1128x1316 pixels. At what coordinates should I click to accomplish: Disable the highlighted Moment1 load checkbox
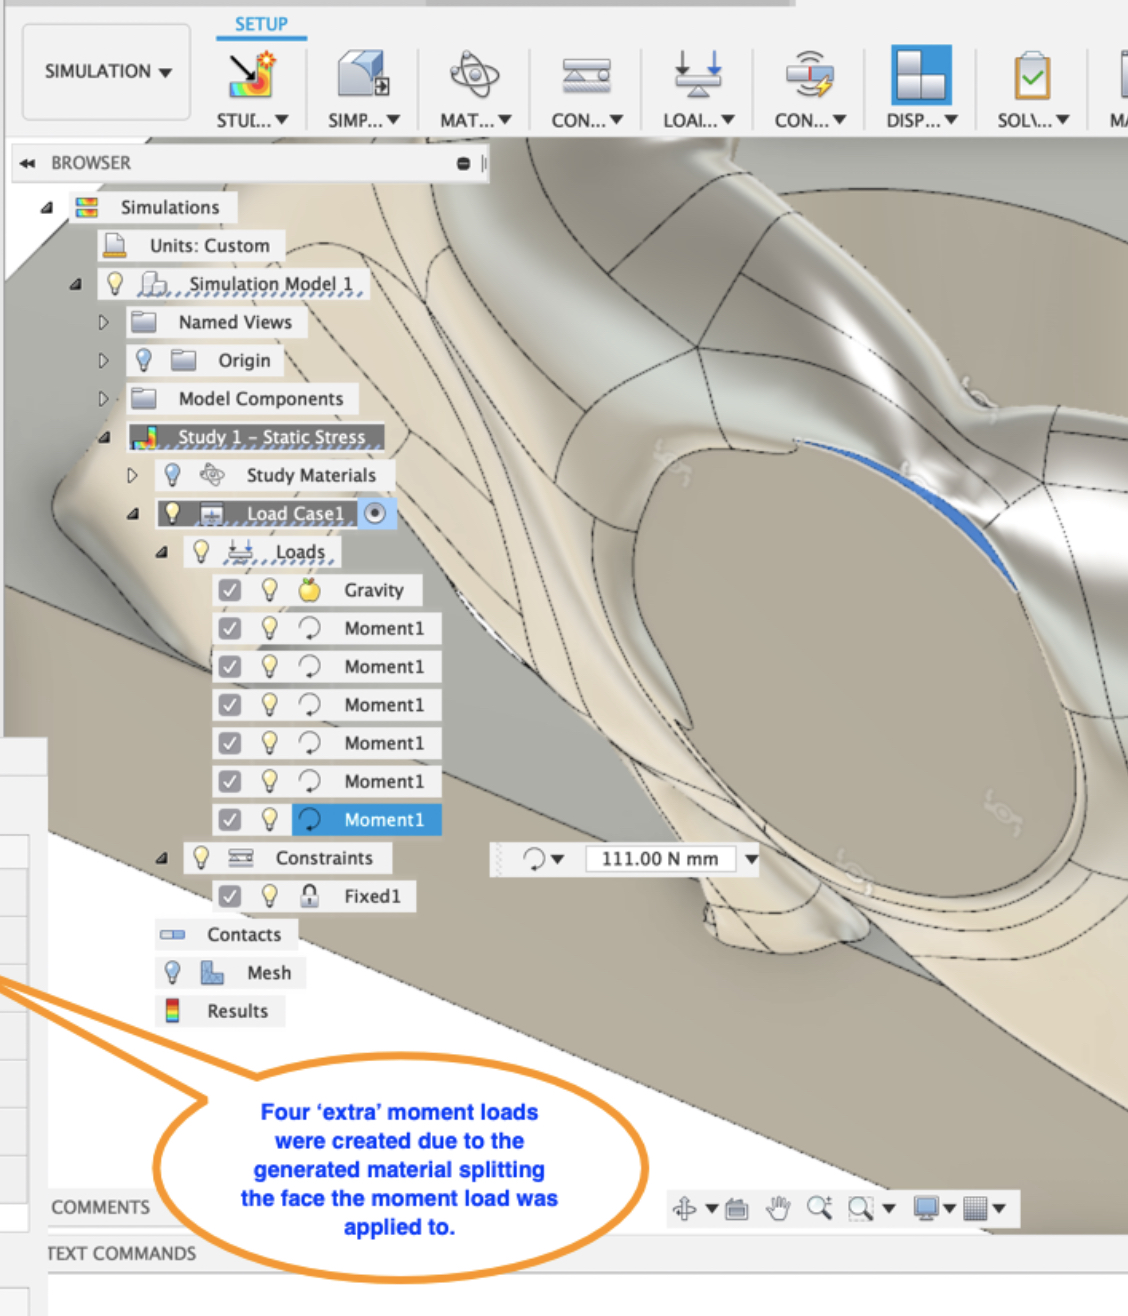pos(230,819)
